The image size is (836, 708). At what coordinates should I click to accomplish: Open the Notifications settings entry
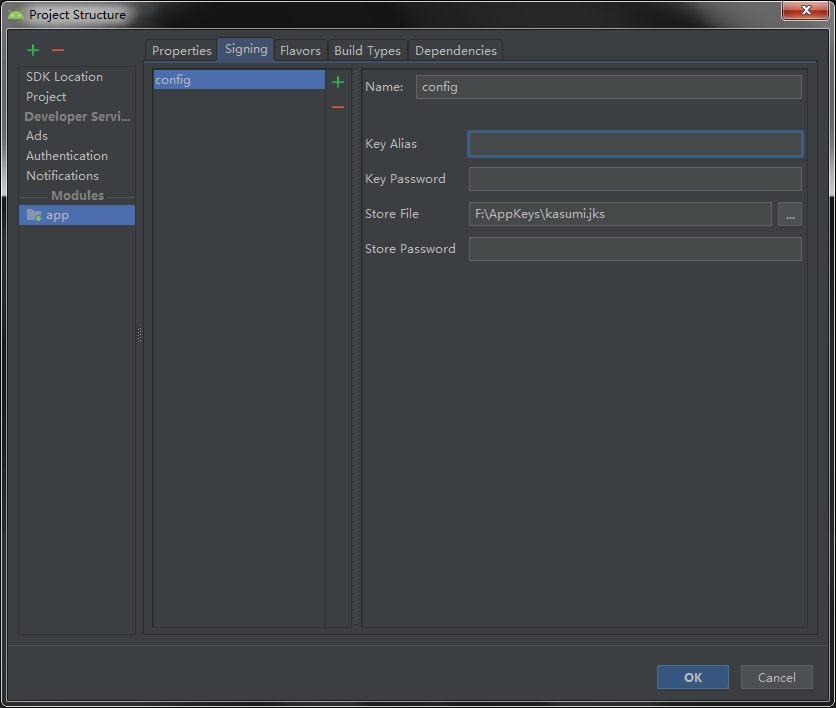point(62,175)
